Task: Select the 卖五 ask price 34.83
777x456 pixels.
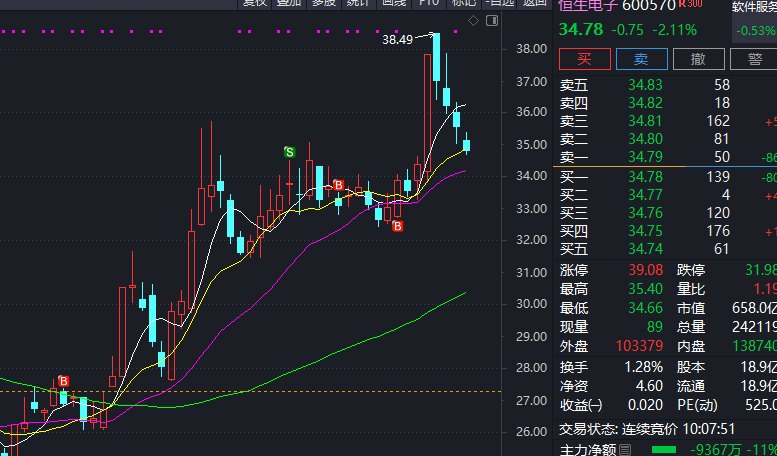Action: click(x=645, y=85)
